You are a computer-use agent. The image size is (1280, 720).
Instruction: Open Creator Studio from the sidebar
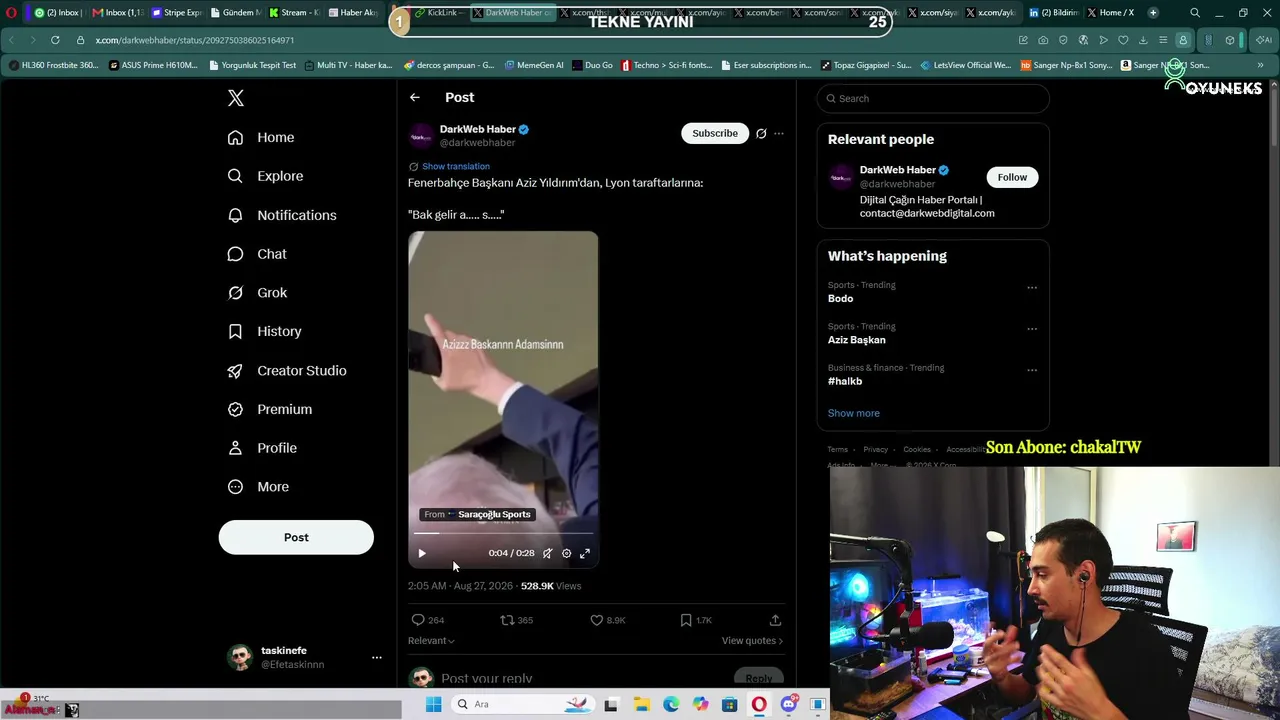click(x=286, y=370)
